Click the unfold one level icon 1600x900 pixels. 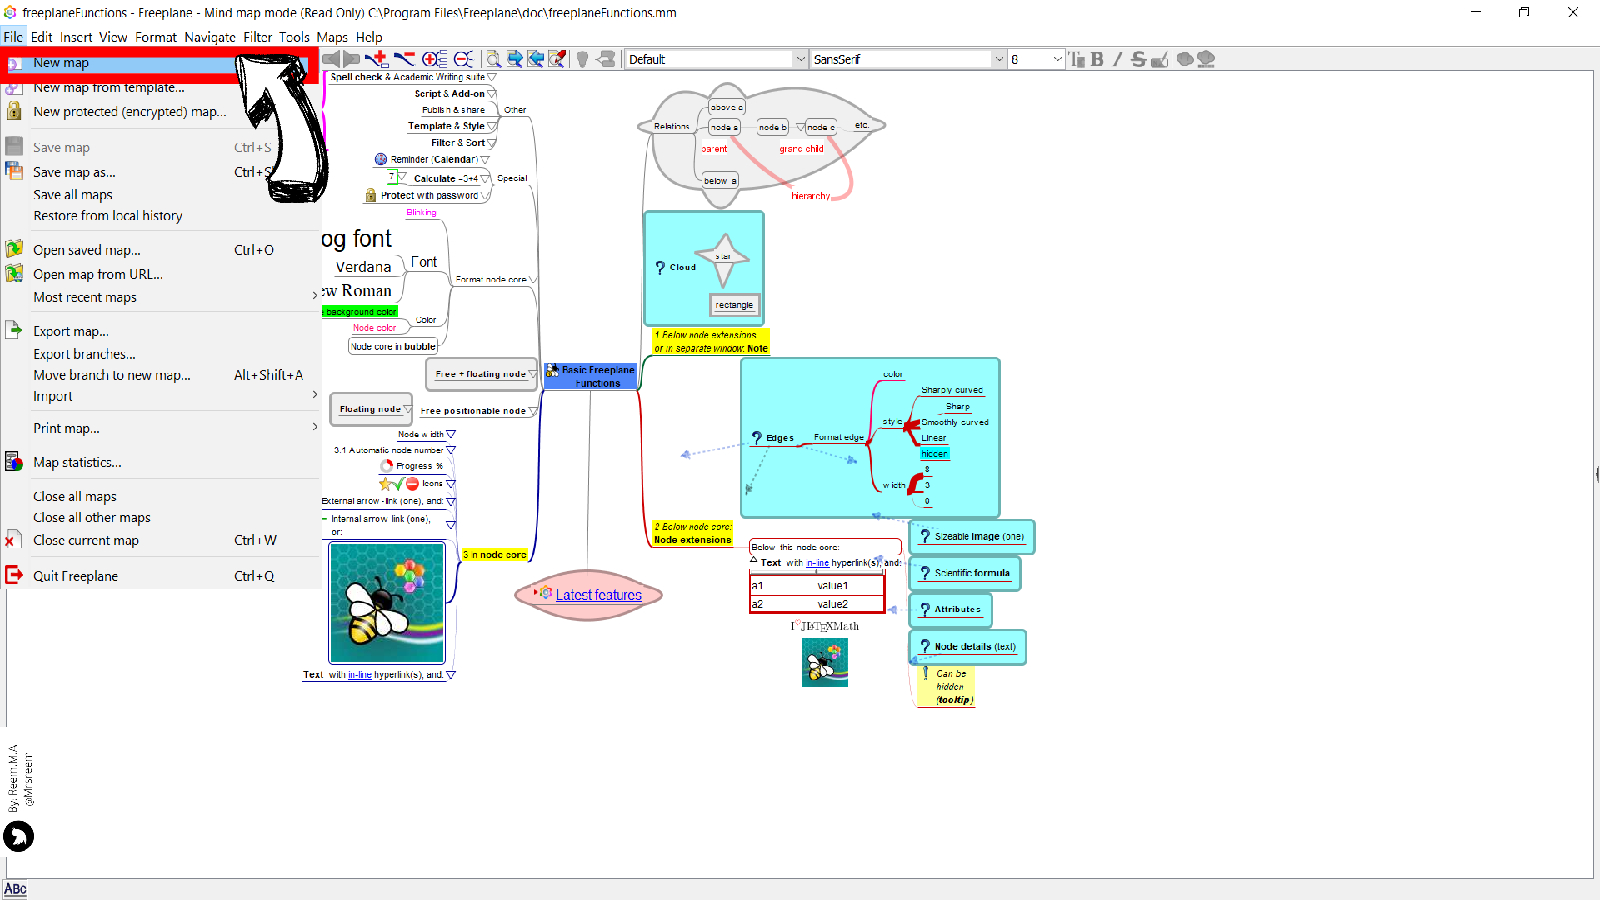pos(435,59)
